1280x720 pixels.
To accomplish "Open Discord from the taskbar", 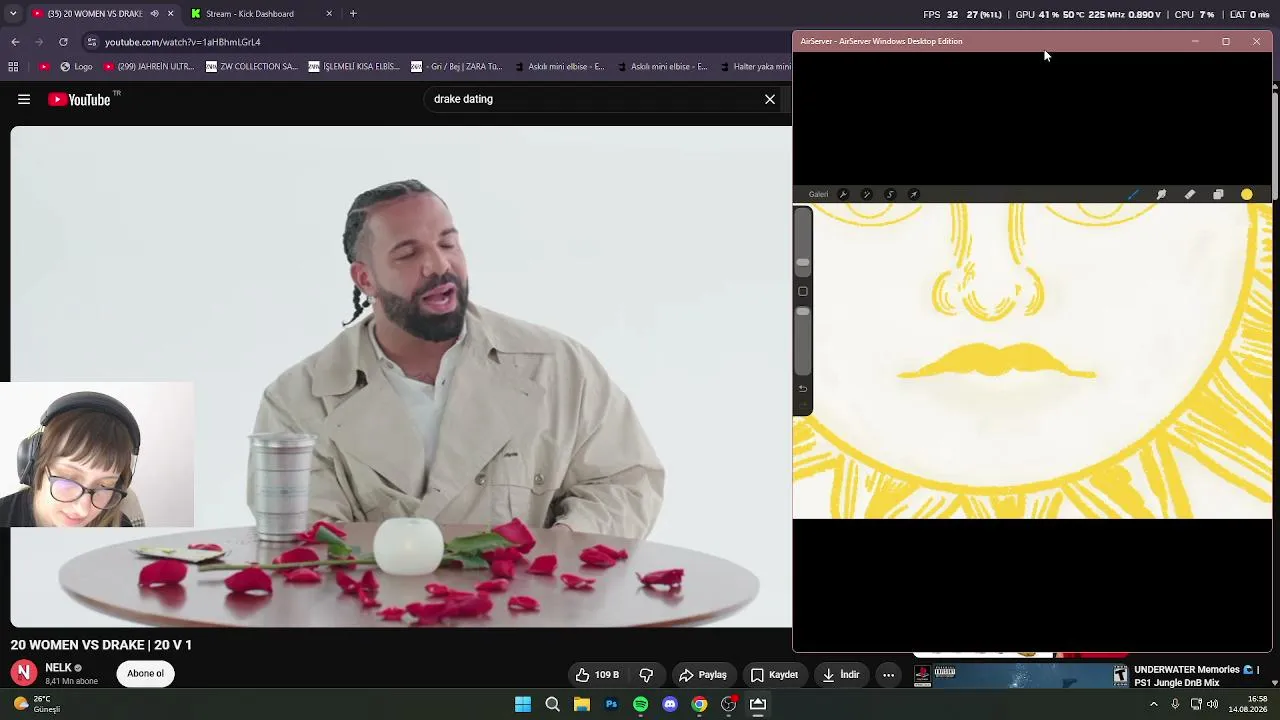I will coord(670,704).
